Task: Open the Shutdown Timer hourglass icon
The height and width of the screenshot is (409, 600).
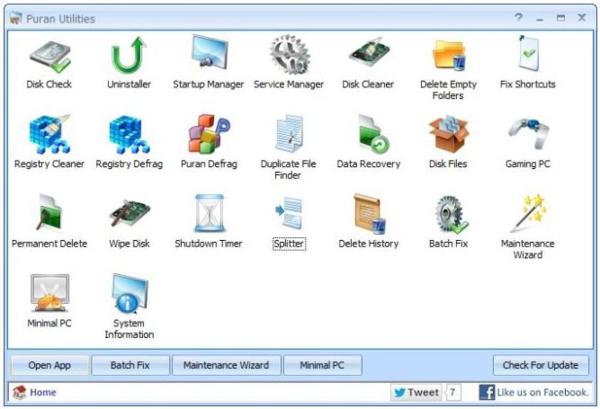Action: click(x=209, y=213)
